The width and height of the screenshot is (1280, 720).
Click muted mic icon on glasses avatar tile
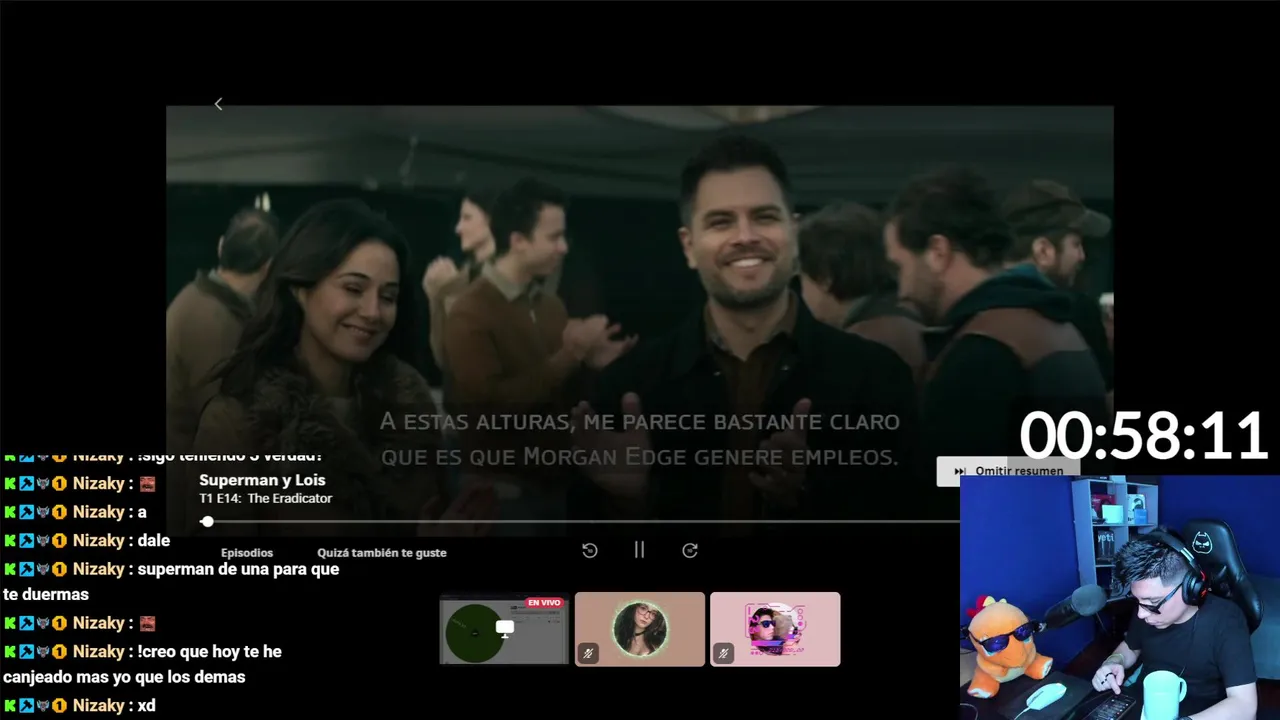tap(588, 653)
